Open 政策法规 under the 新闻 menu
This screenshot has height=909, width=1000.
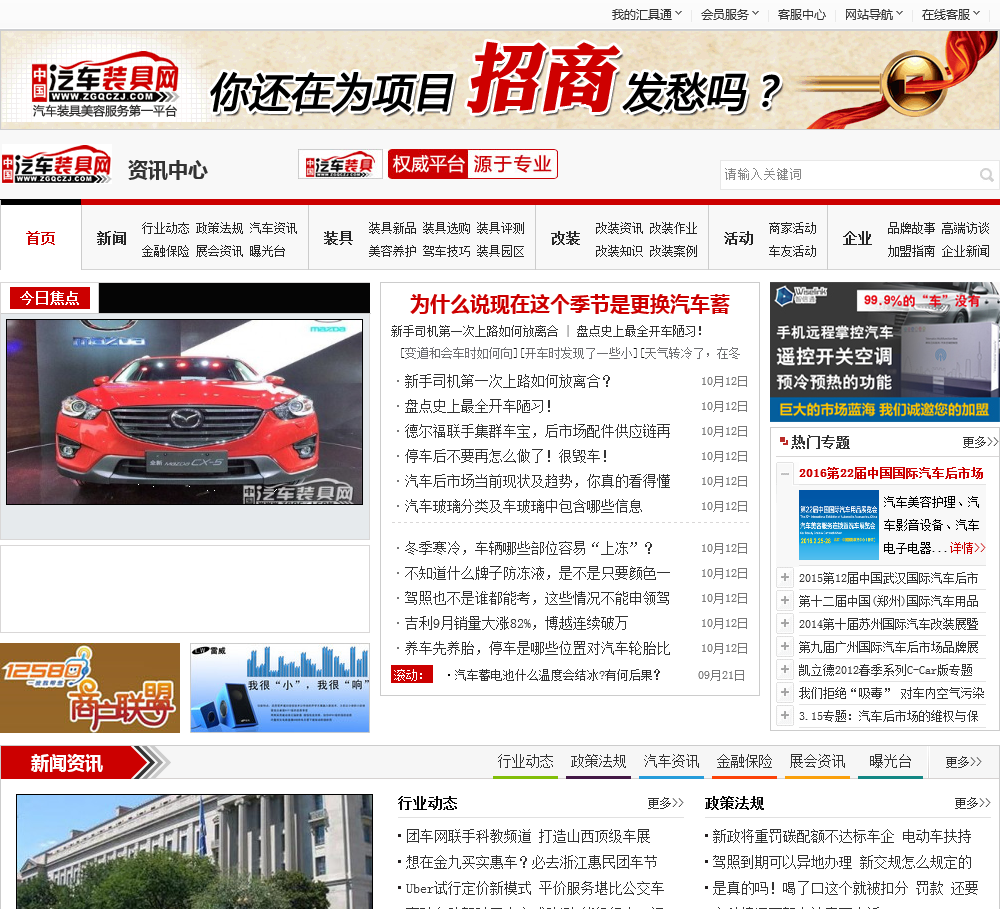(219, 228)
